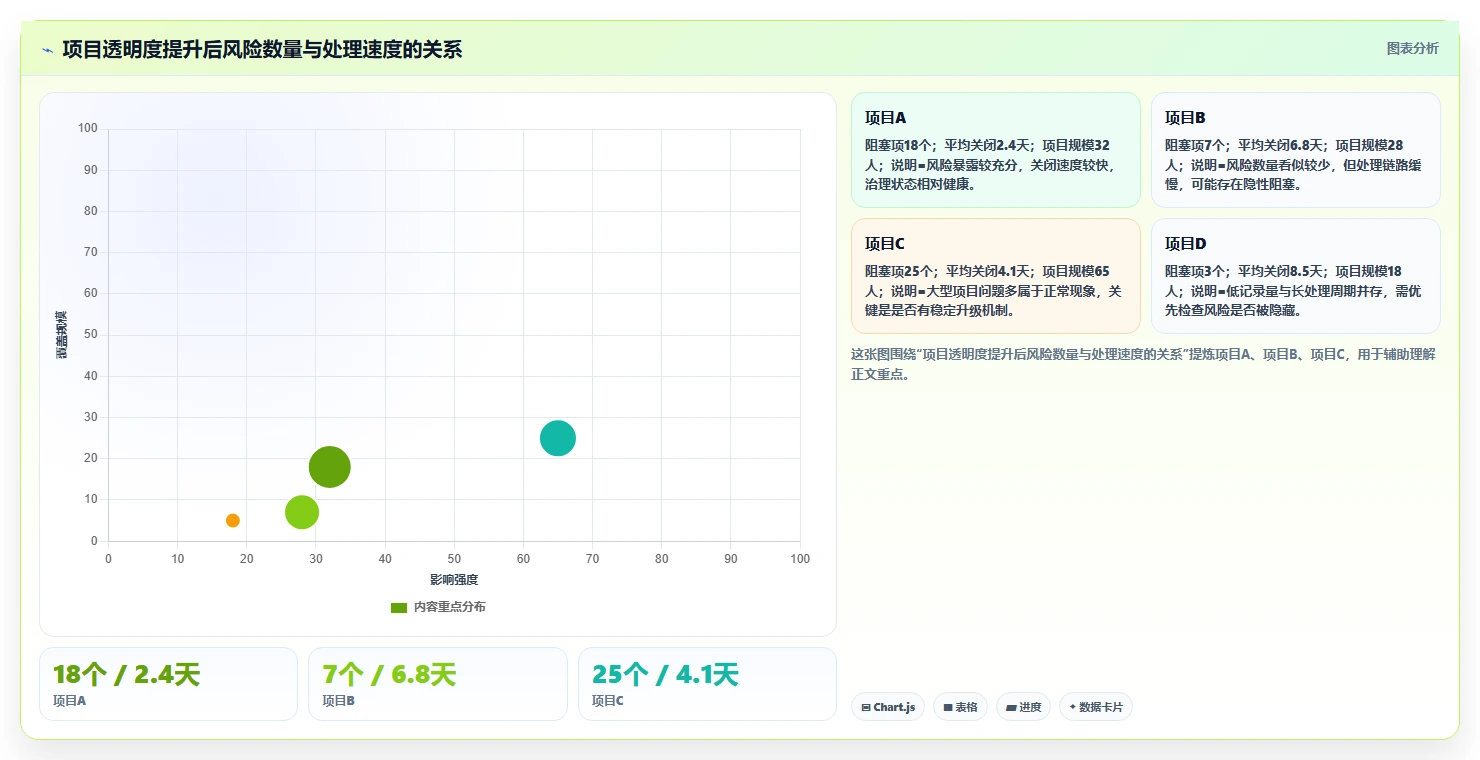Click the vertical y-axis title on chart

[61, 335]
